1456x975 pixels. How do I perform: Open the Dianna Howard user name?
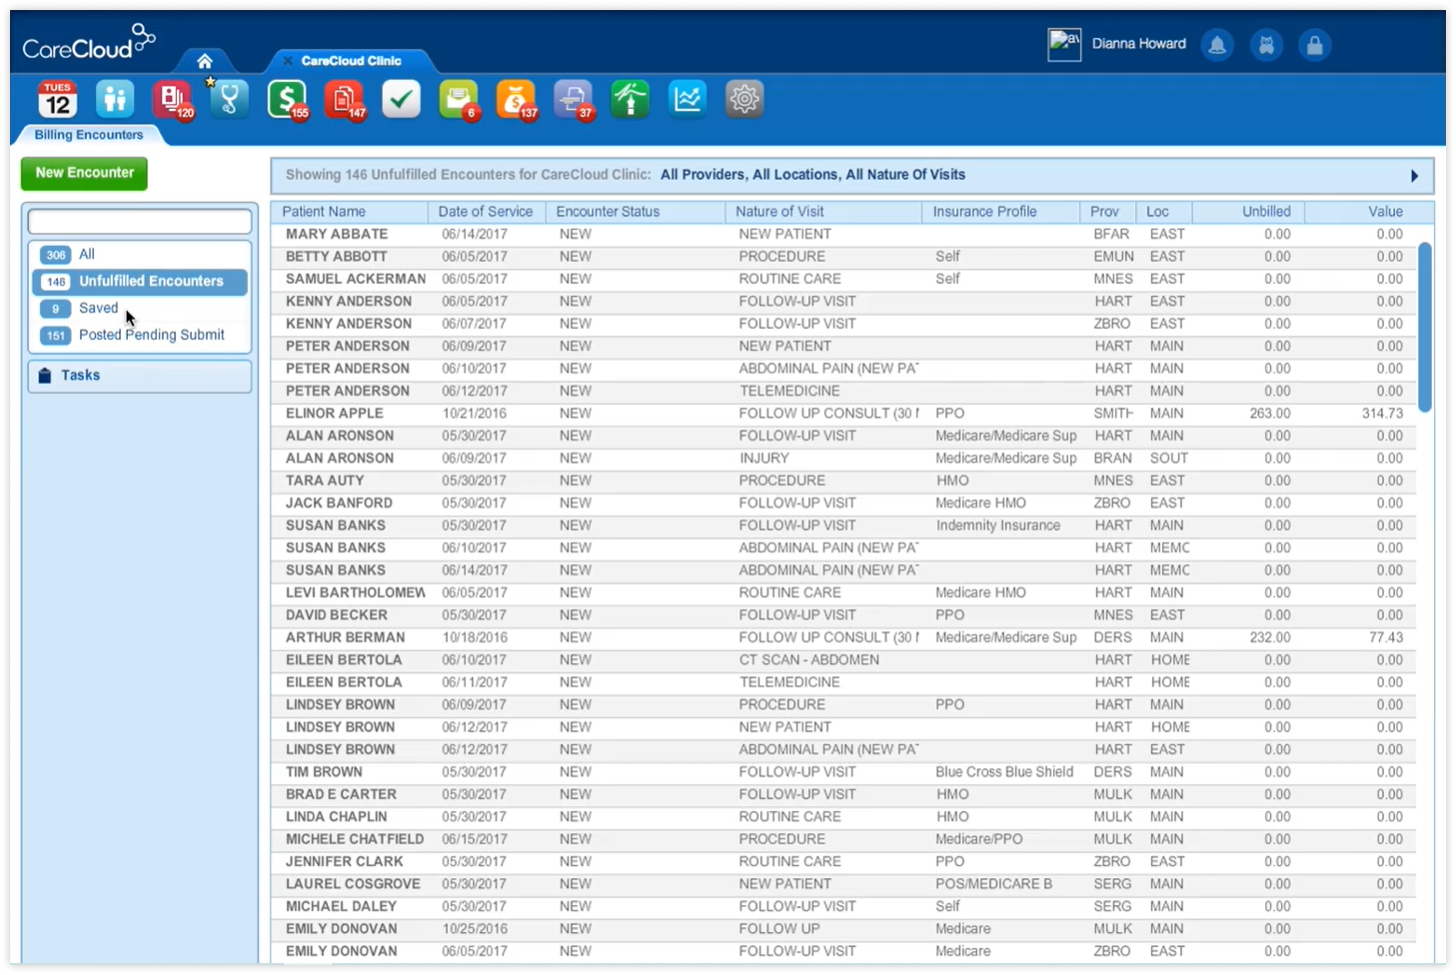[x=1138, y=44]
